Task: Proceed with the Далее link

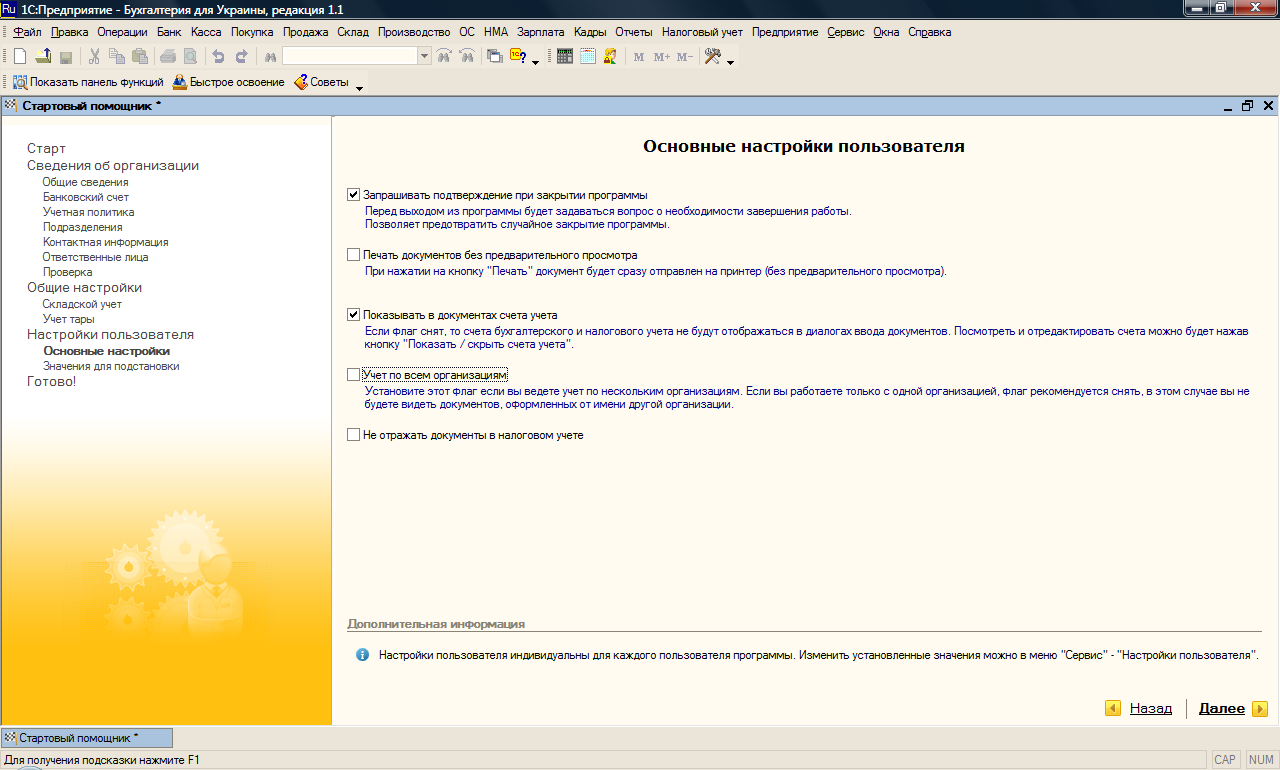Action: [1222, 708]
